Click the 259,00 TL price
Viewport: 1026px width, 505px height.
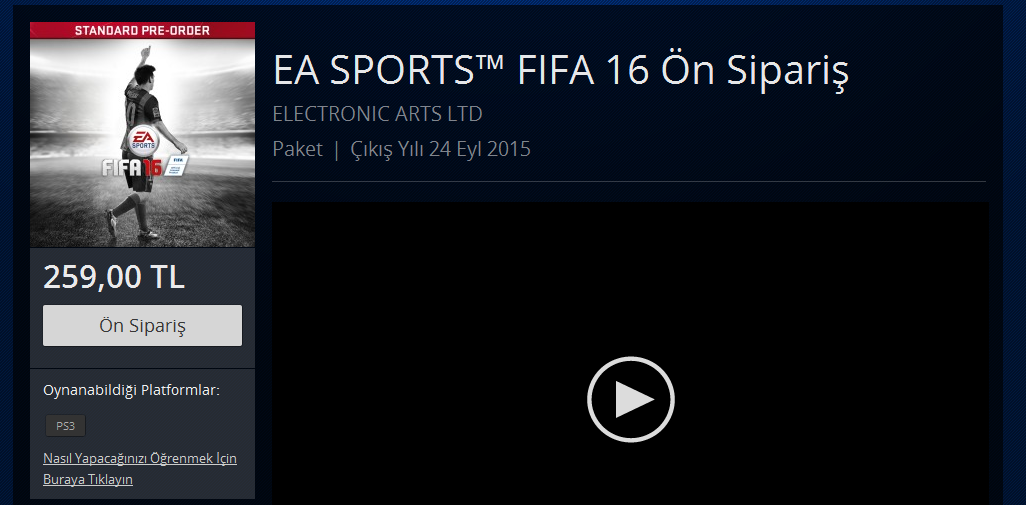click(114, 277)
